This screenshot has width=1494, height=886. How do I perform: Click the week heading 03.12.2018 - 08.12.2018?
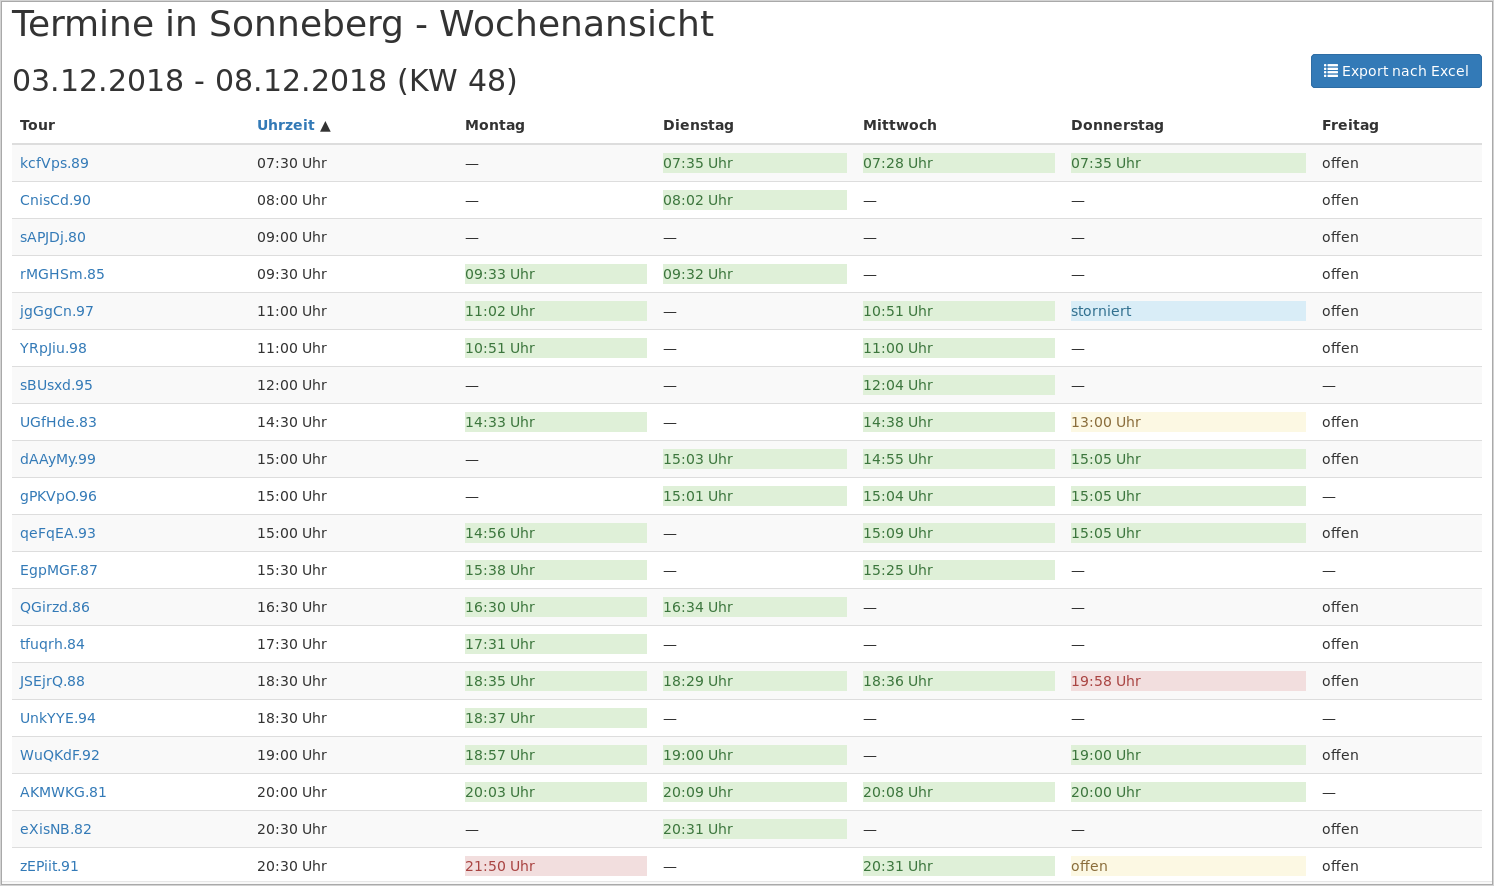(x=264, y=80)
